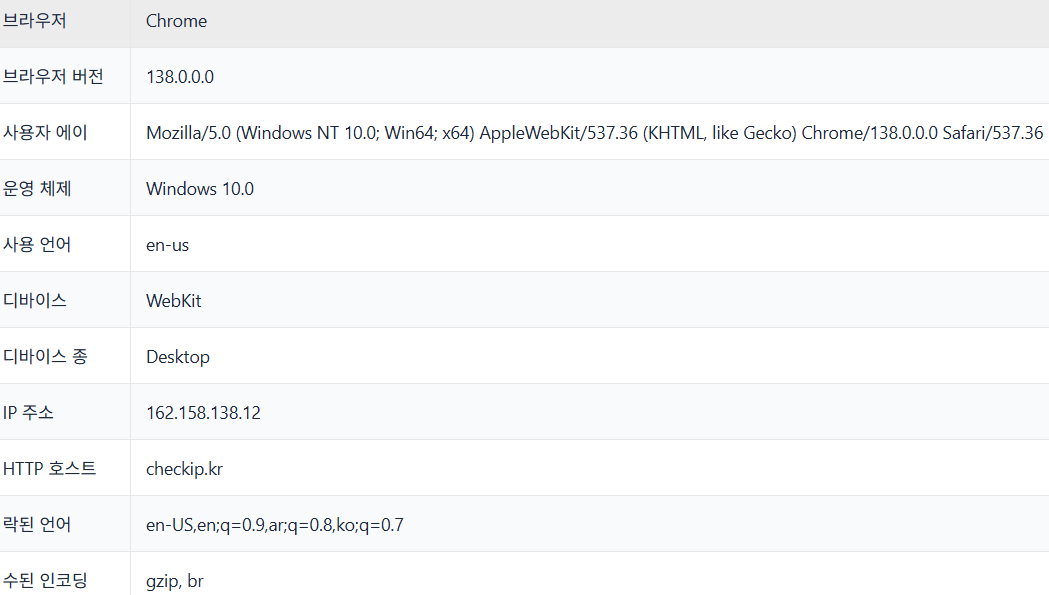
Task: Click the en-US,en;q=0.9 accepted languages value
Action: [x=275, y=525]
